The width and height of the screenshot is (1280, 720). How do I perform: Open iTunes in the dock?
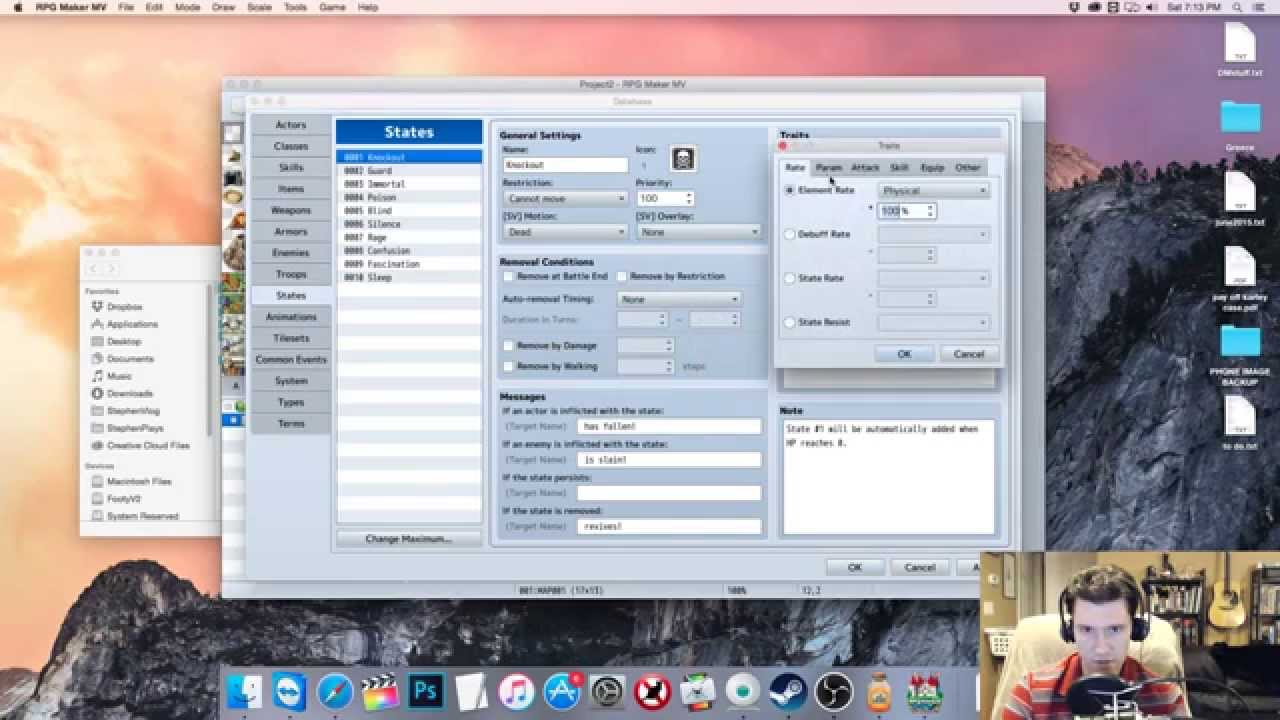click(x=517, y=692)
